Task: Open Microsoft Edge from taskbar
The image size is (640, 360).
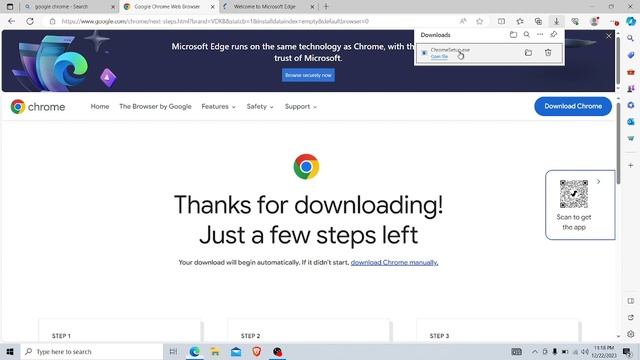Action: pyautogui.click(x=194, y=351)
